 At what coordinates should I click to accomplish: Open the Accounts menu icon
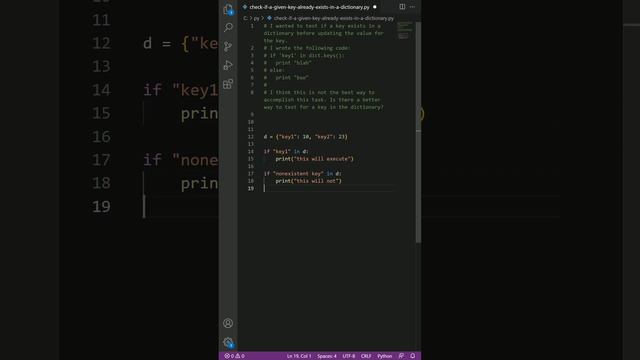(x=228, y=323)
